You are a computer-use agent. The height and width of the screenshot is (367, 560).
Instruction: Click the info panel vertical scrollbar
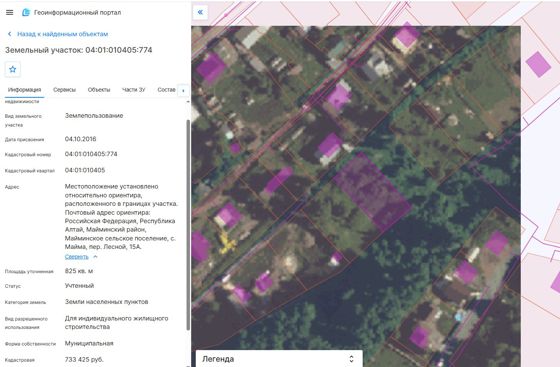(x=188, y=225)
